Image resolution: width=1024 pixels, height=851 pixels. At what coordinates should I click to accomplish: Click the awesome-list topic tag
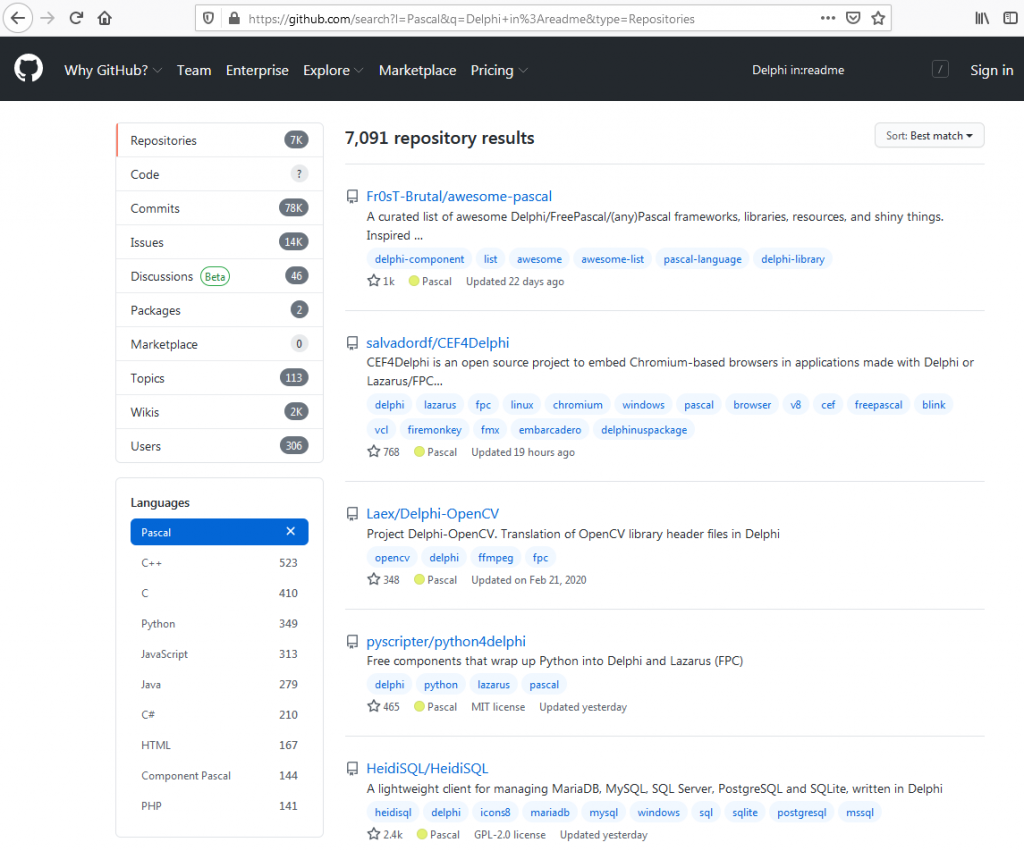pyautogui.click(x=613, y=259)
